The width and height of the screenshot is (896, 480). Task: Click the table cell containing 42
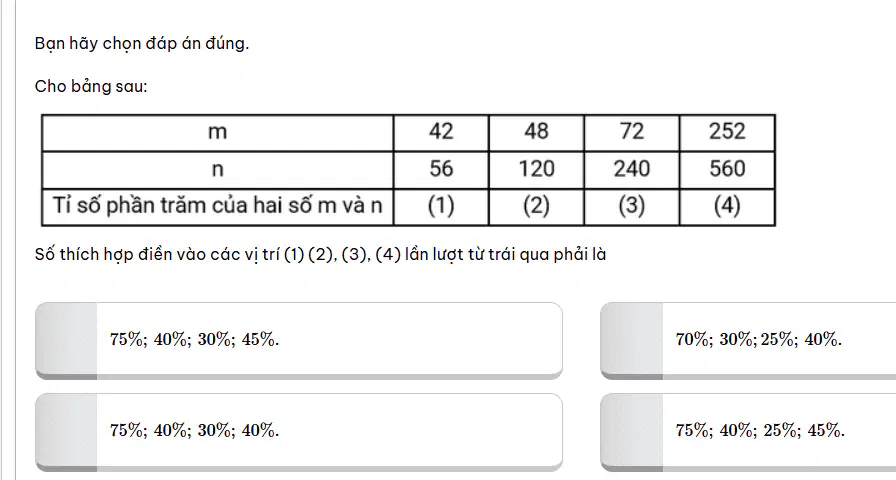441,133
